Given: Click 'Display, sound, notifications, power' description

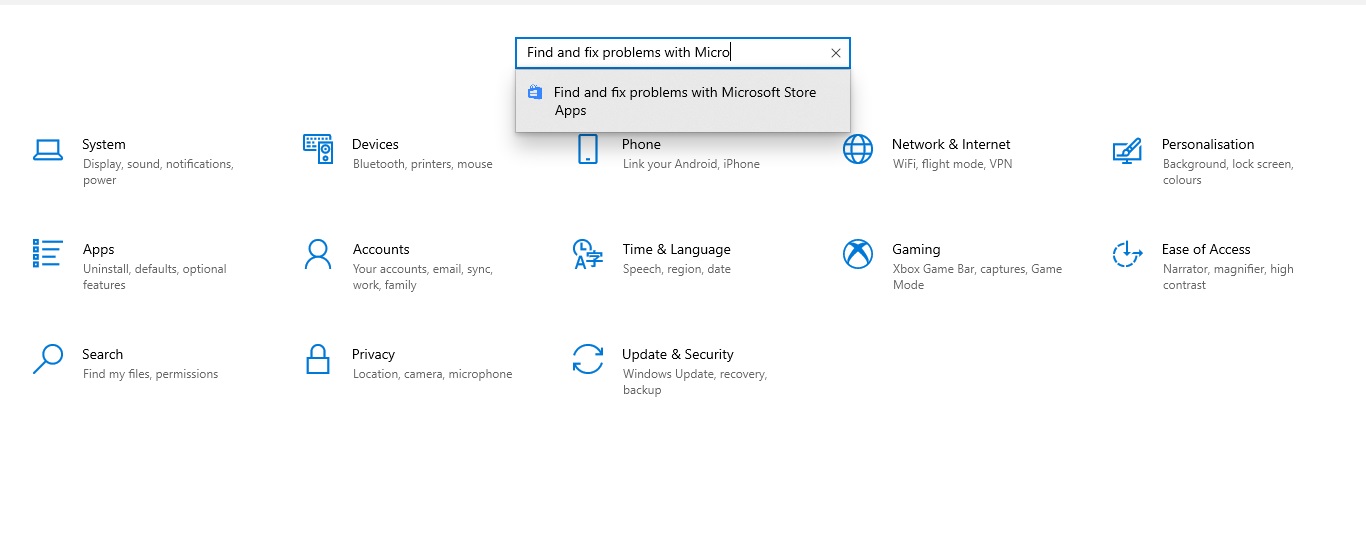Looking at the screenshot, I should click(x=158, y=172).
